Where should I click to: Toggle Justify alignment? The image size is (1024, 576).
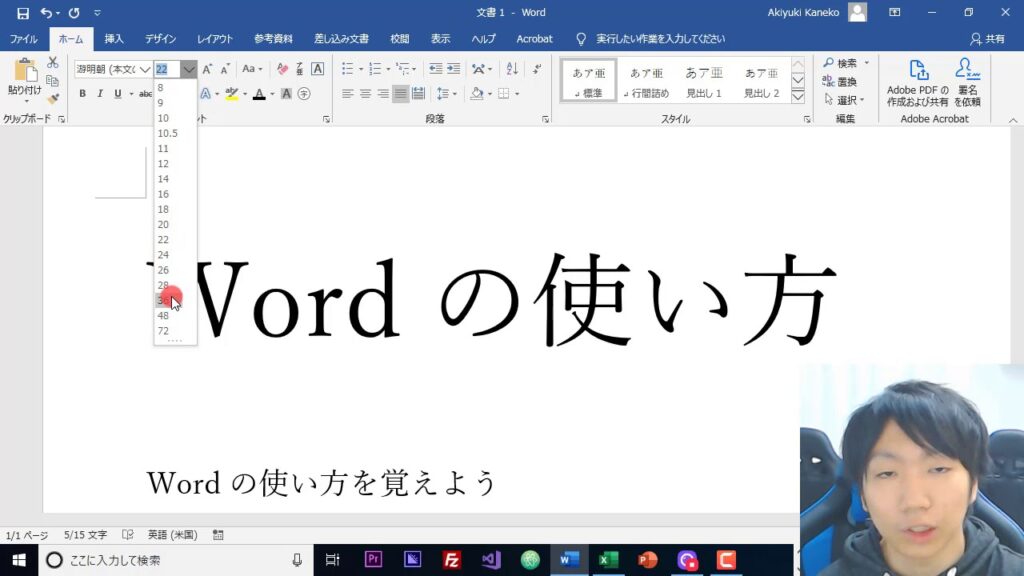click(x=400, y=94)
